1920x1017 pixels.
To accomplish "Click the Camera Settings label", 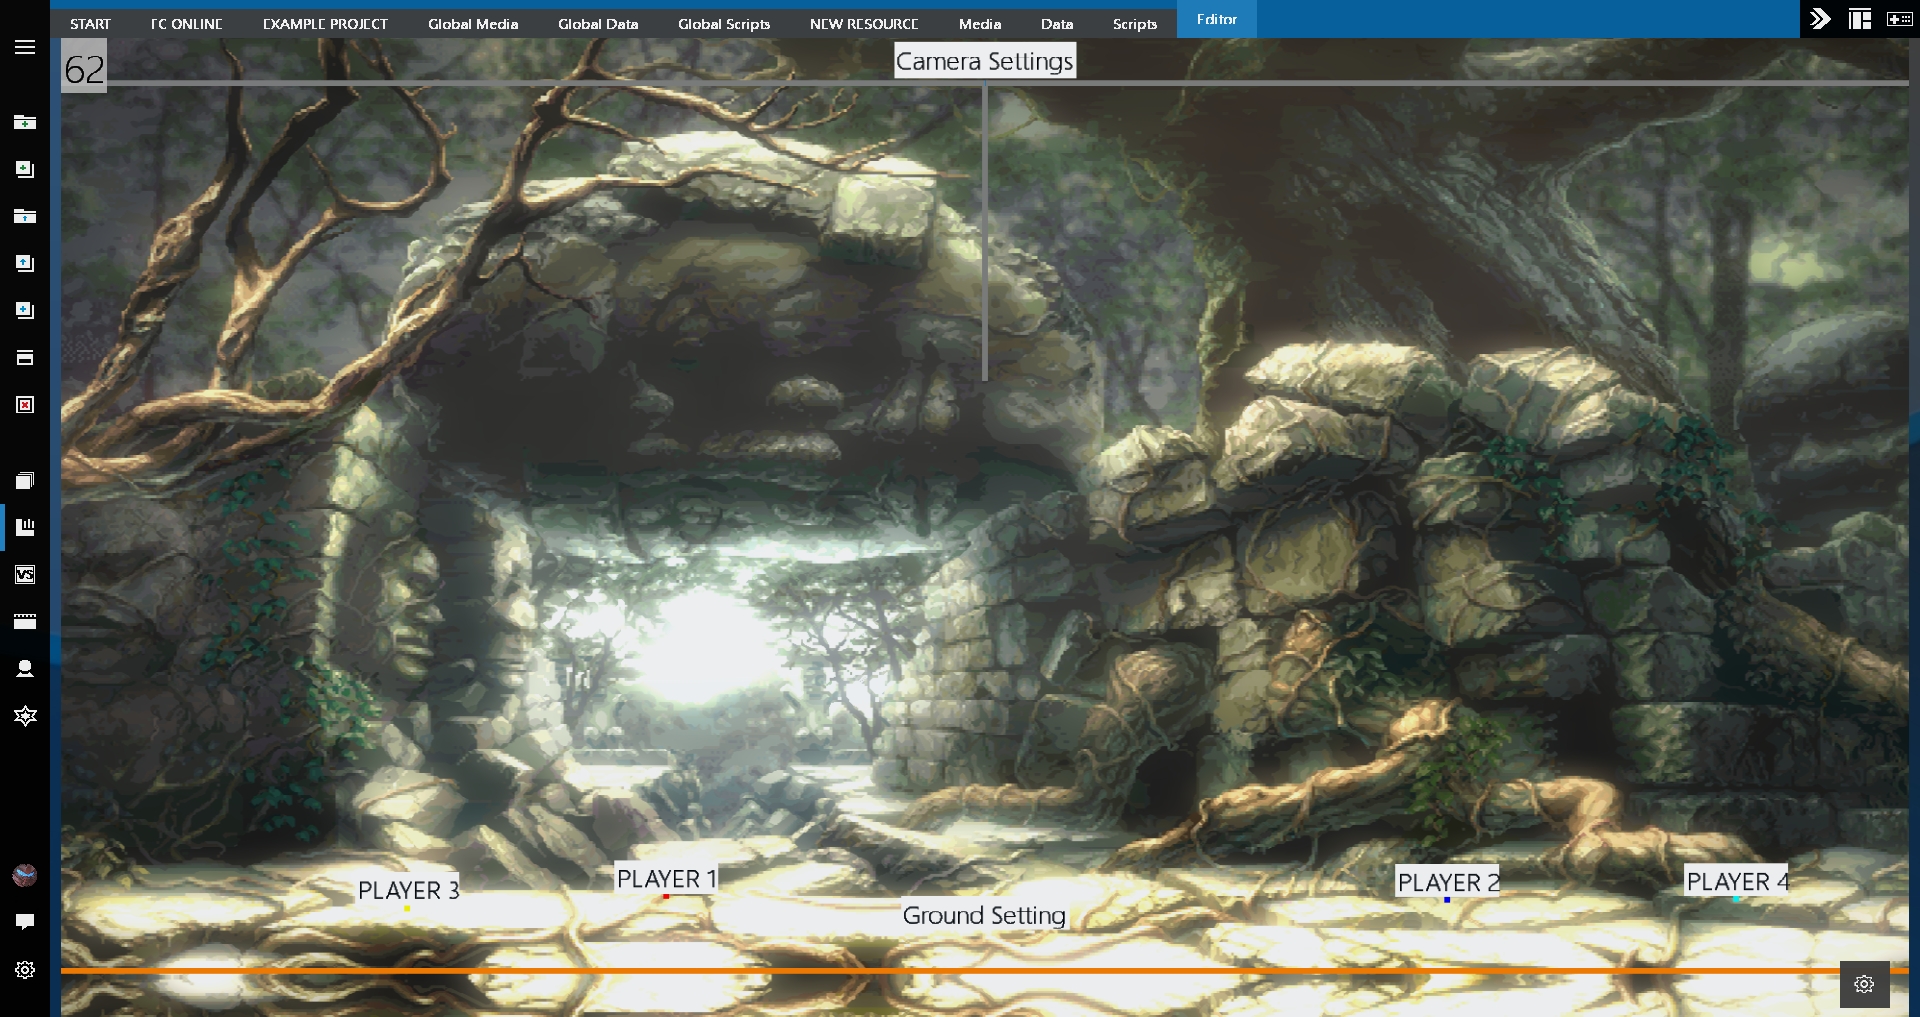I will 984,61.
